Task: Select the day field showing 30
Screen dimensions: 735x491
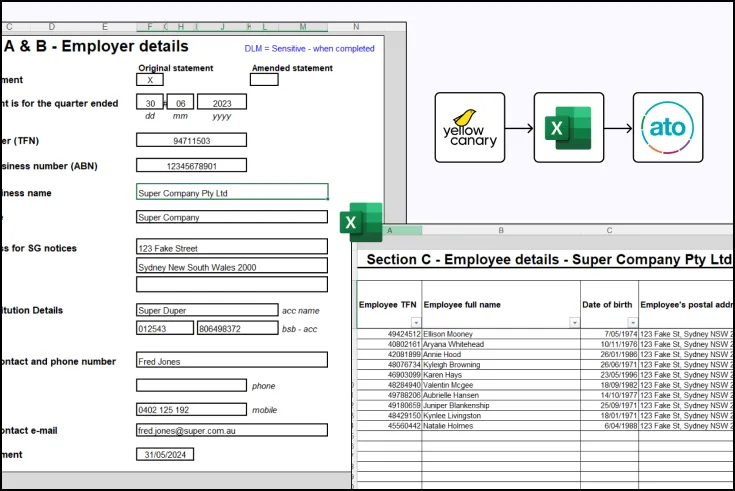Action: pos(150,102)
